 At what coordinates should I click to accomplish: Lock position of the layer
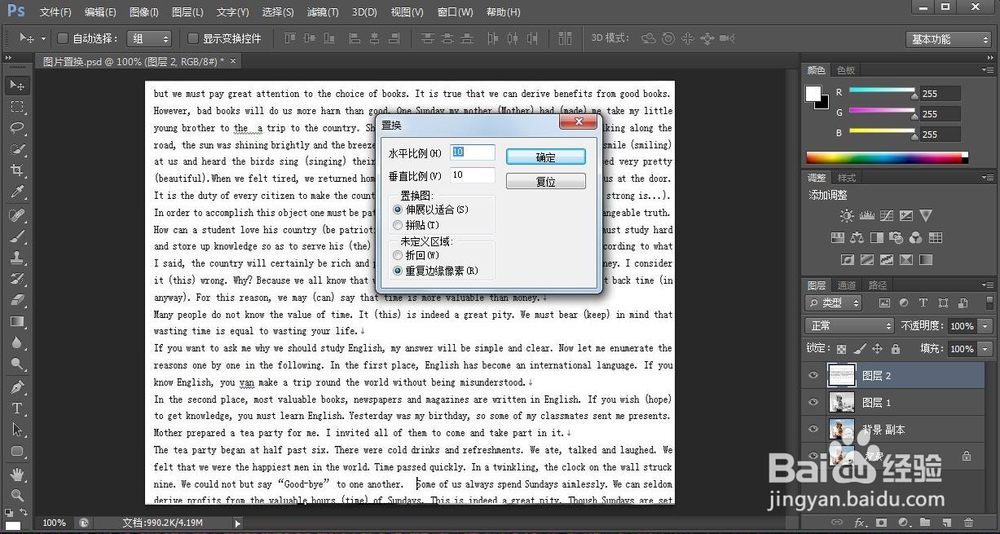coord(877,349)
